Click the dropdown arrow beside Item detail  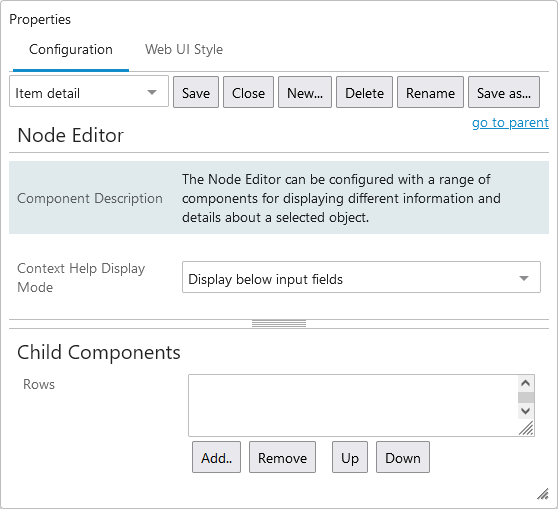tap(152, 92)
